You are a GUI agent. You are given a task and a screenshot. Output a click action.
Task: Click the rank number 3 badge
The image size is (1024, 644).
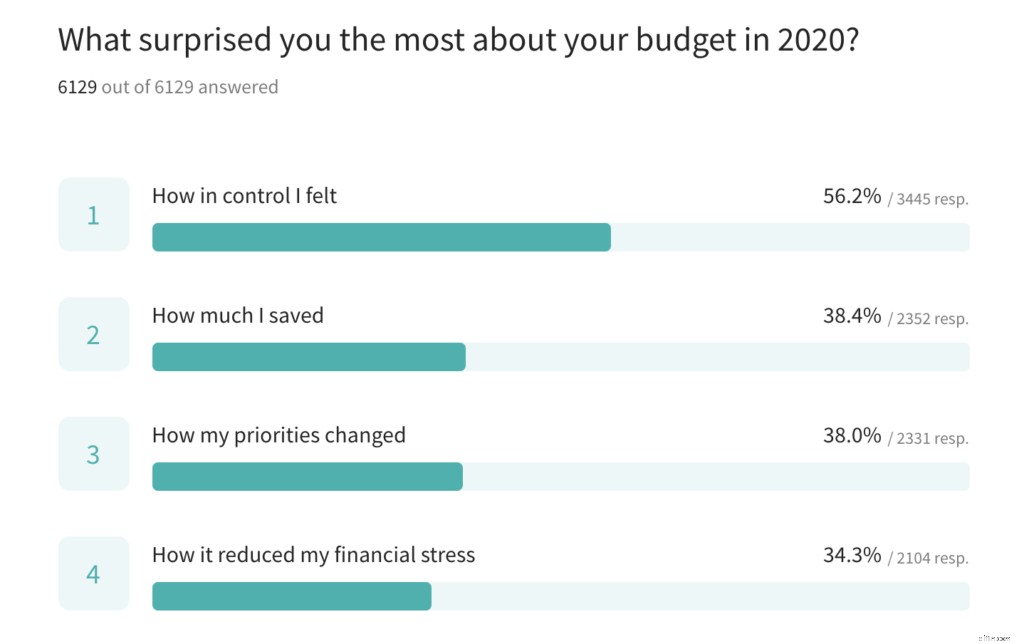(x=94, y=454)
